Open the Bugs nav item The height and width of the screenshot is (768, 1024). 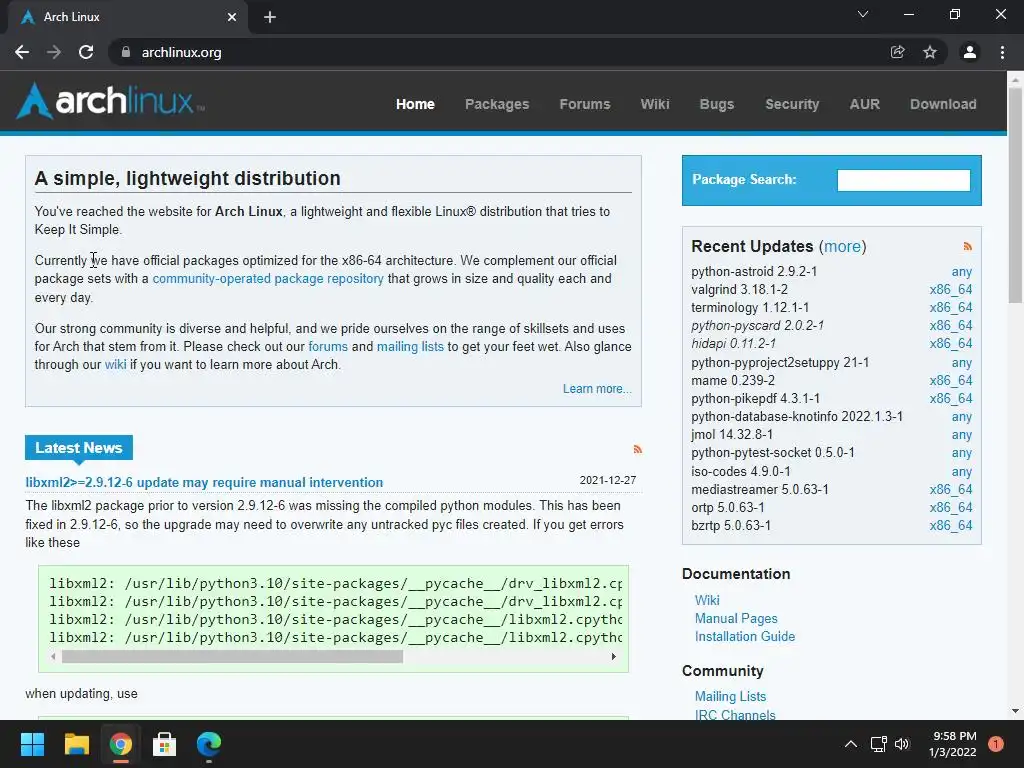(x=717, y=104)
